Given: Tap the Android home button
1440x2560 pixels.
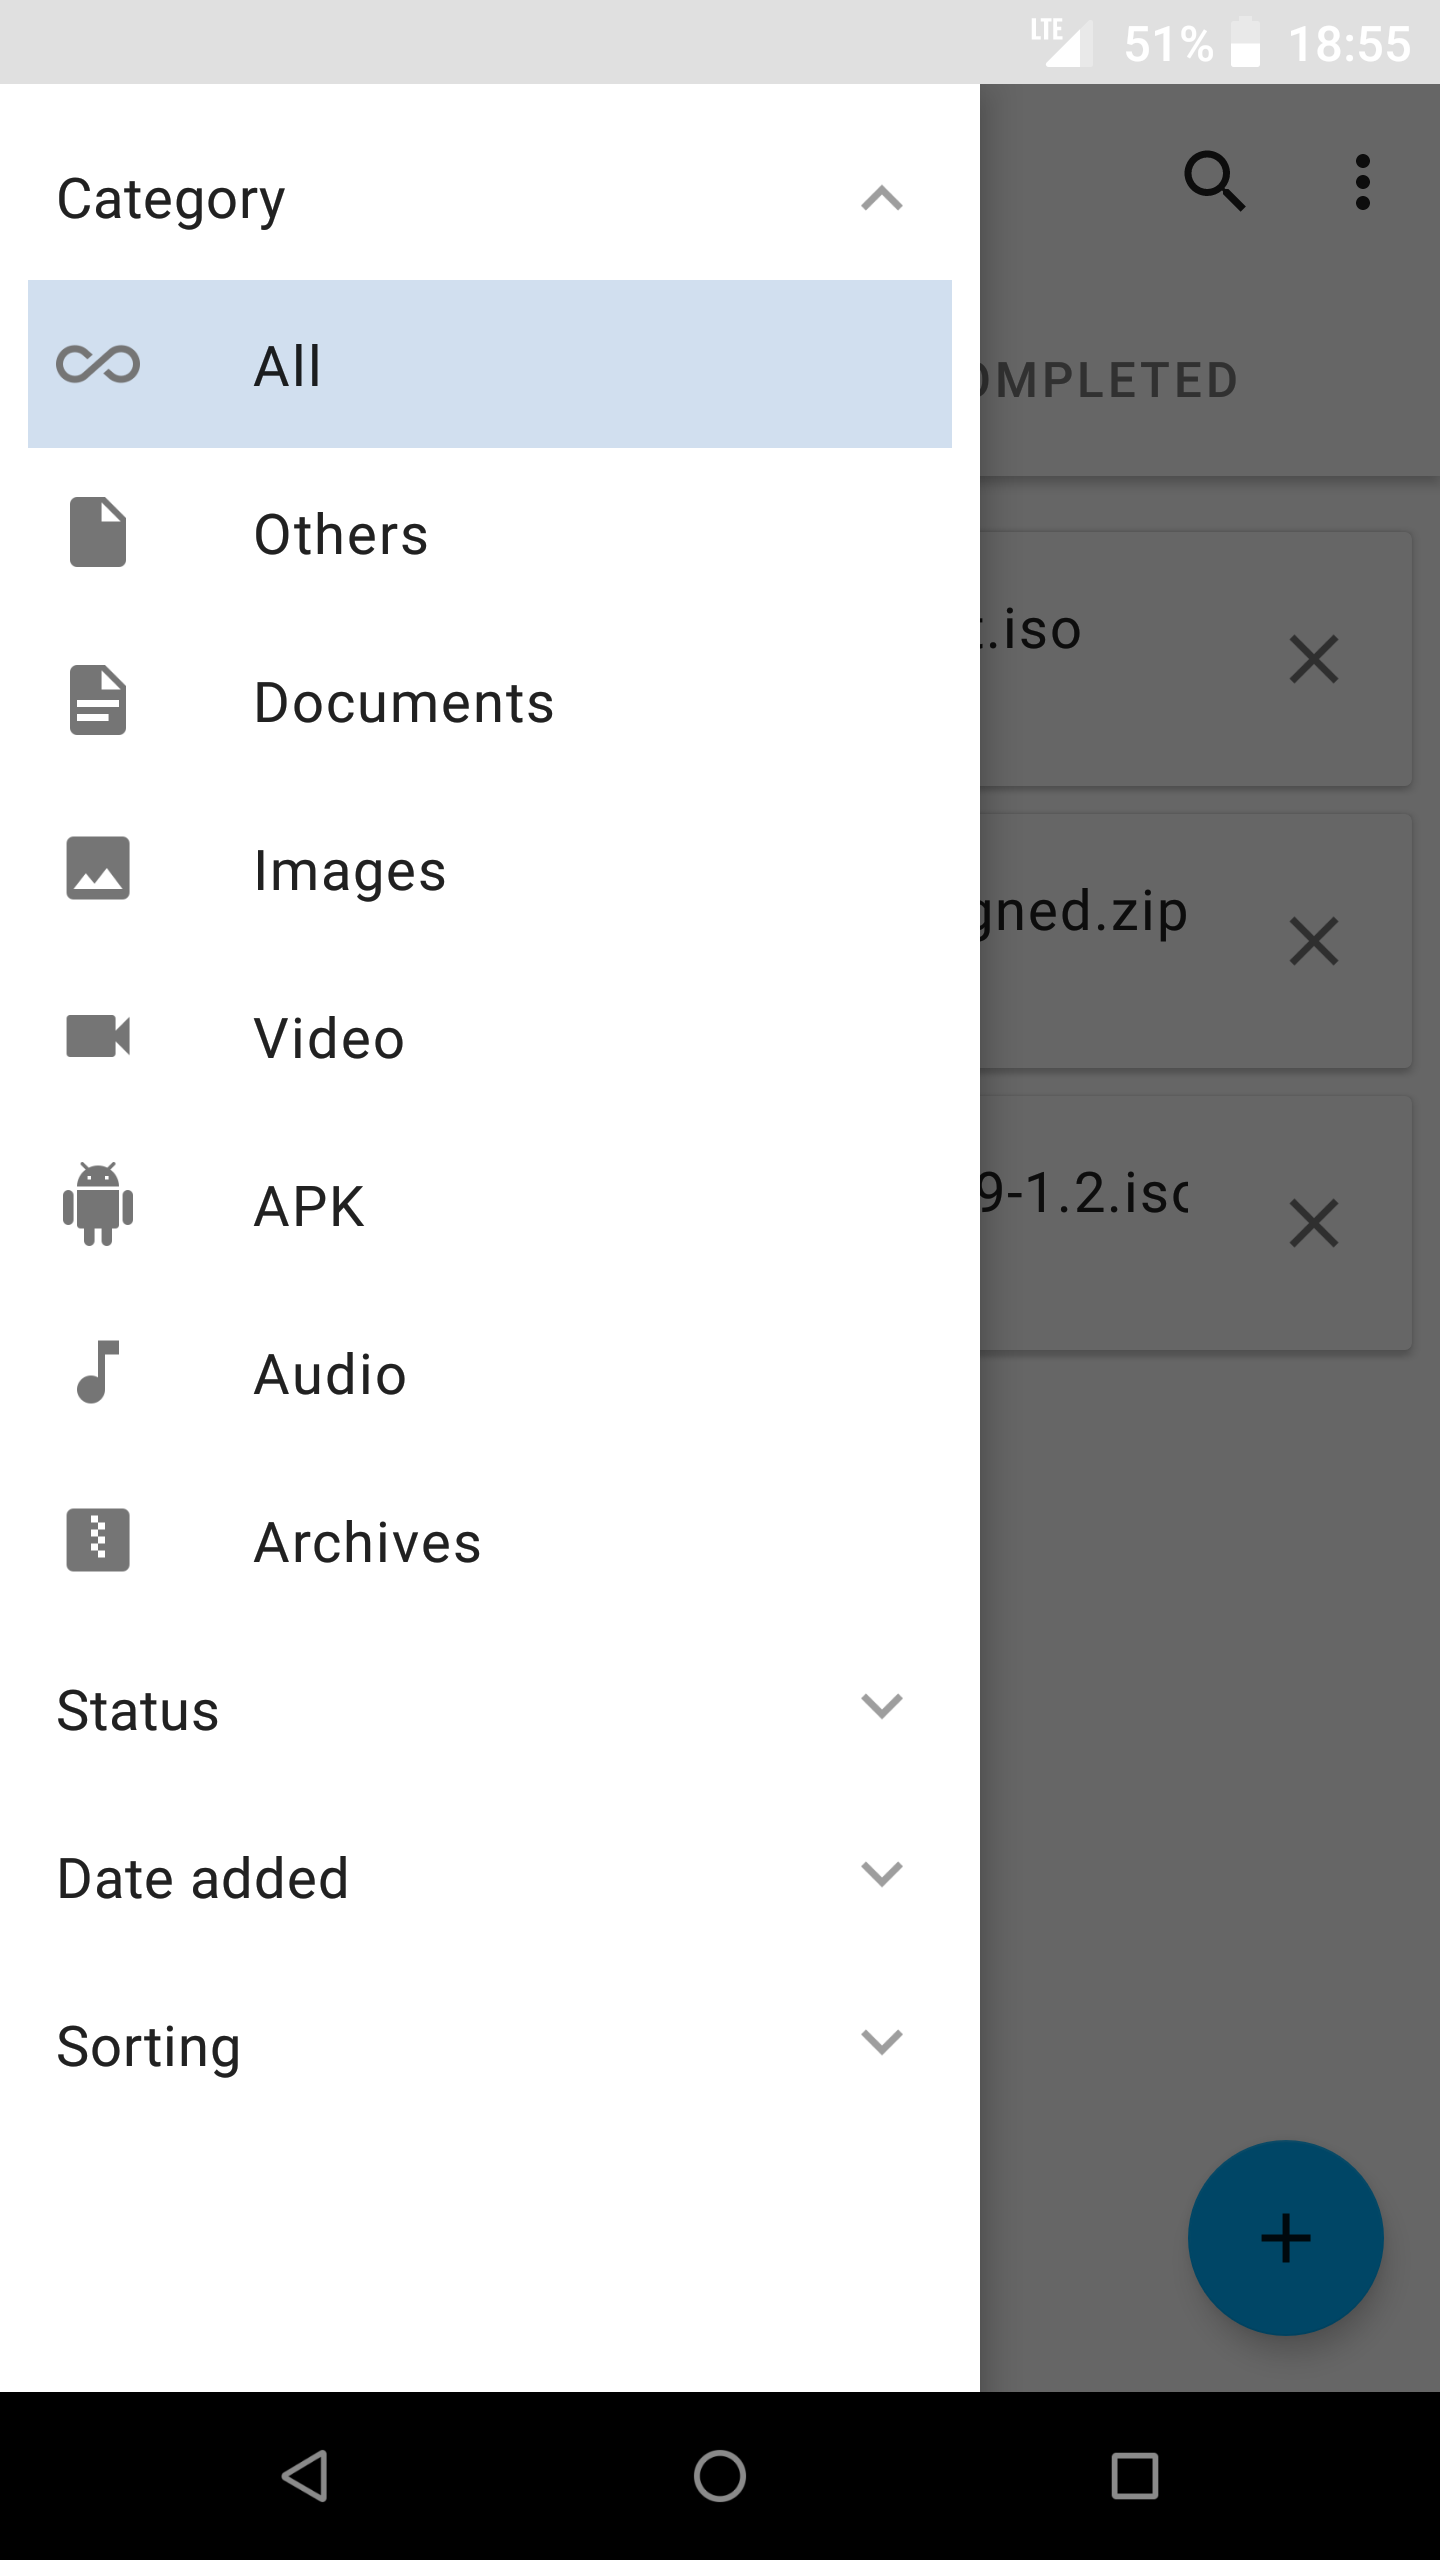Looking at the screenshot, I should point(720,2476).
